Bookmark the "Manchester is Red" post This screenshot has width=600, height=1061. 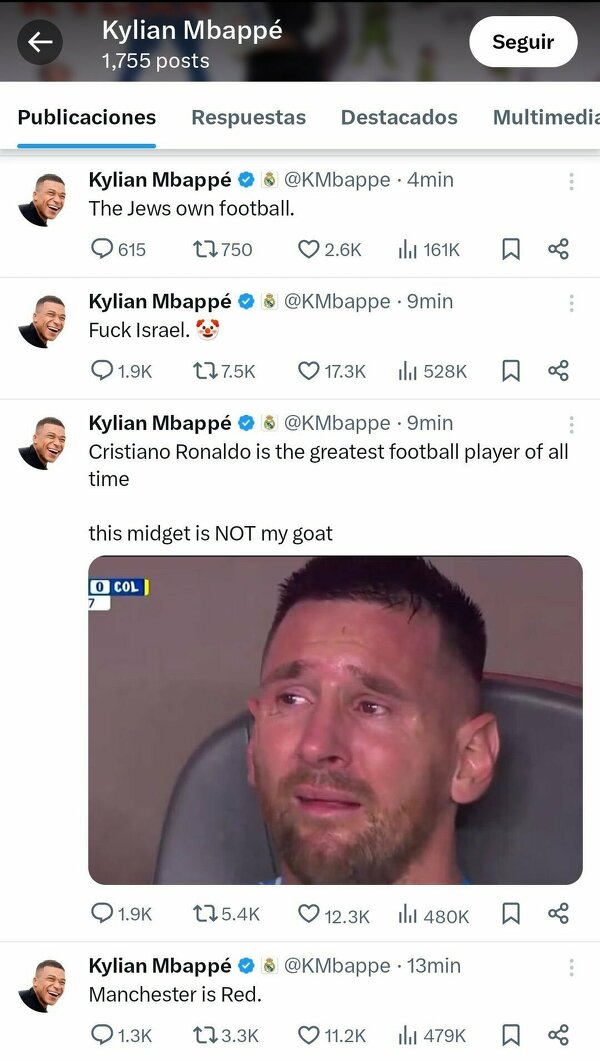[x=511, y=1035]
